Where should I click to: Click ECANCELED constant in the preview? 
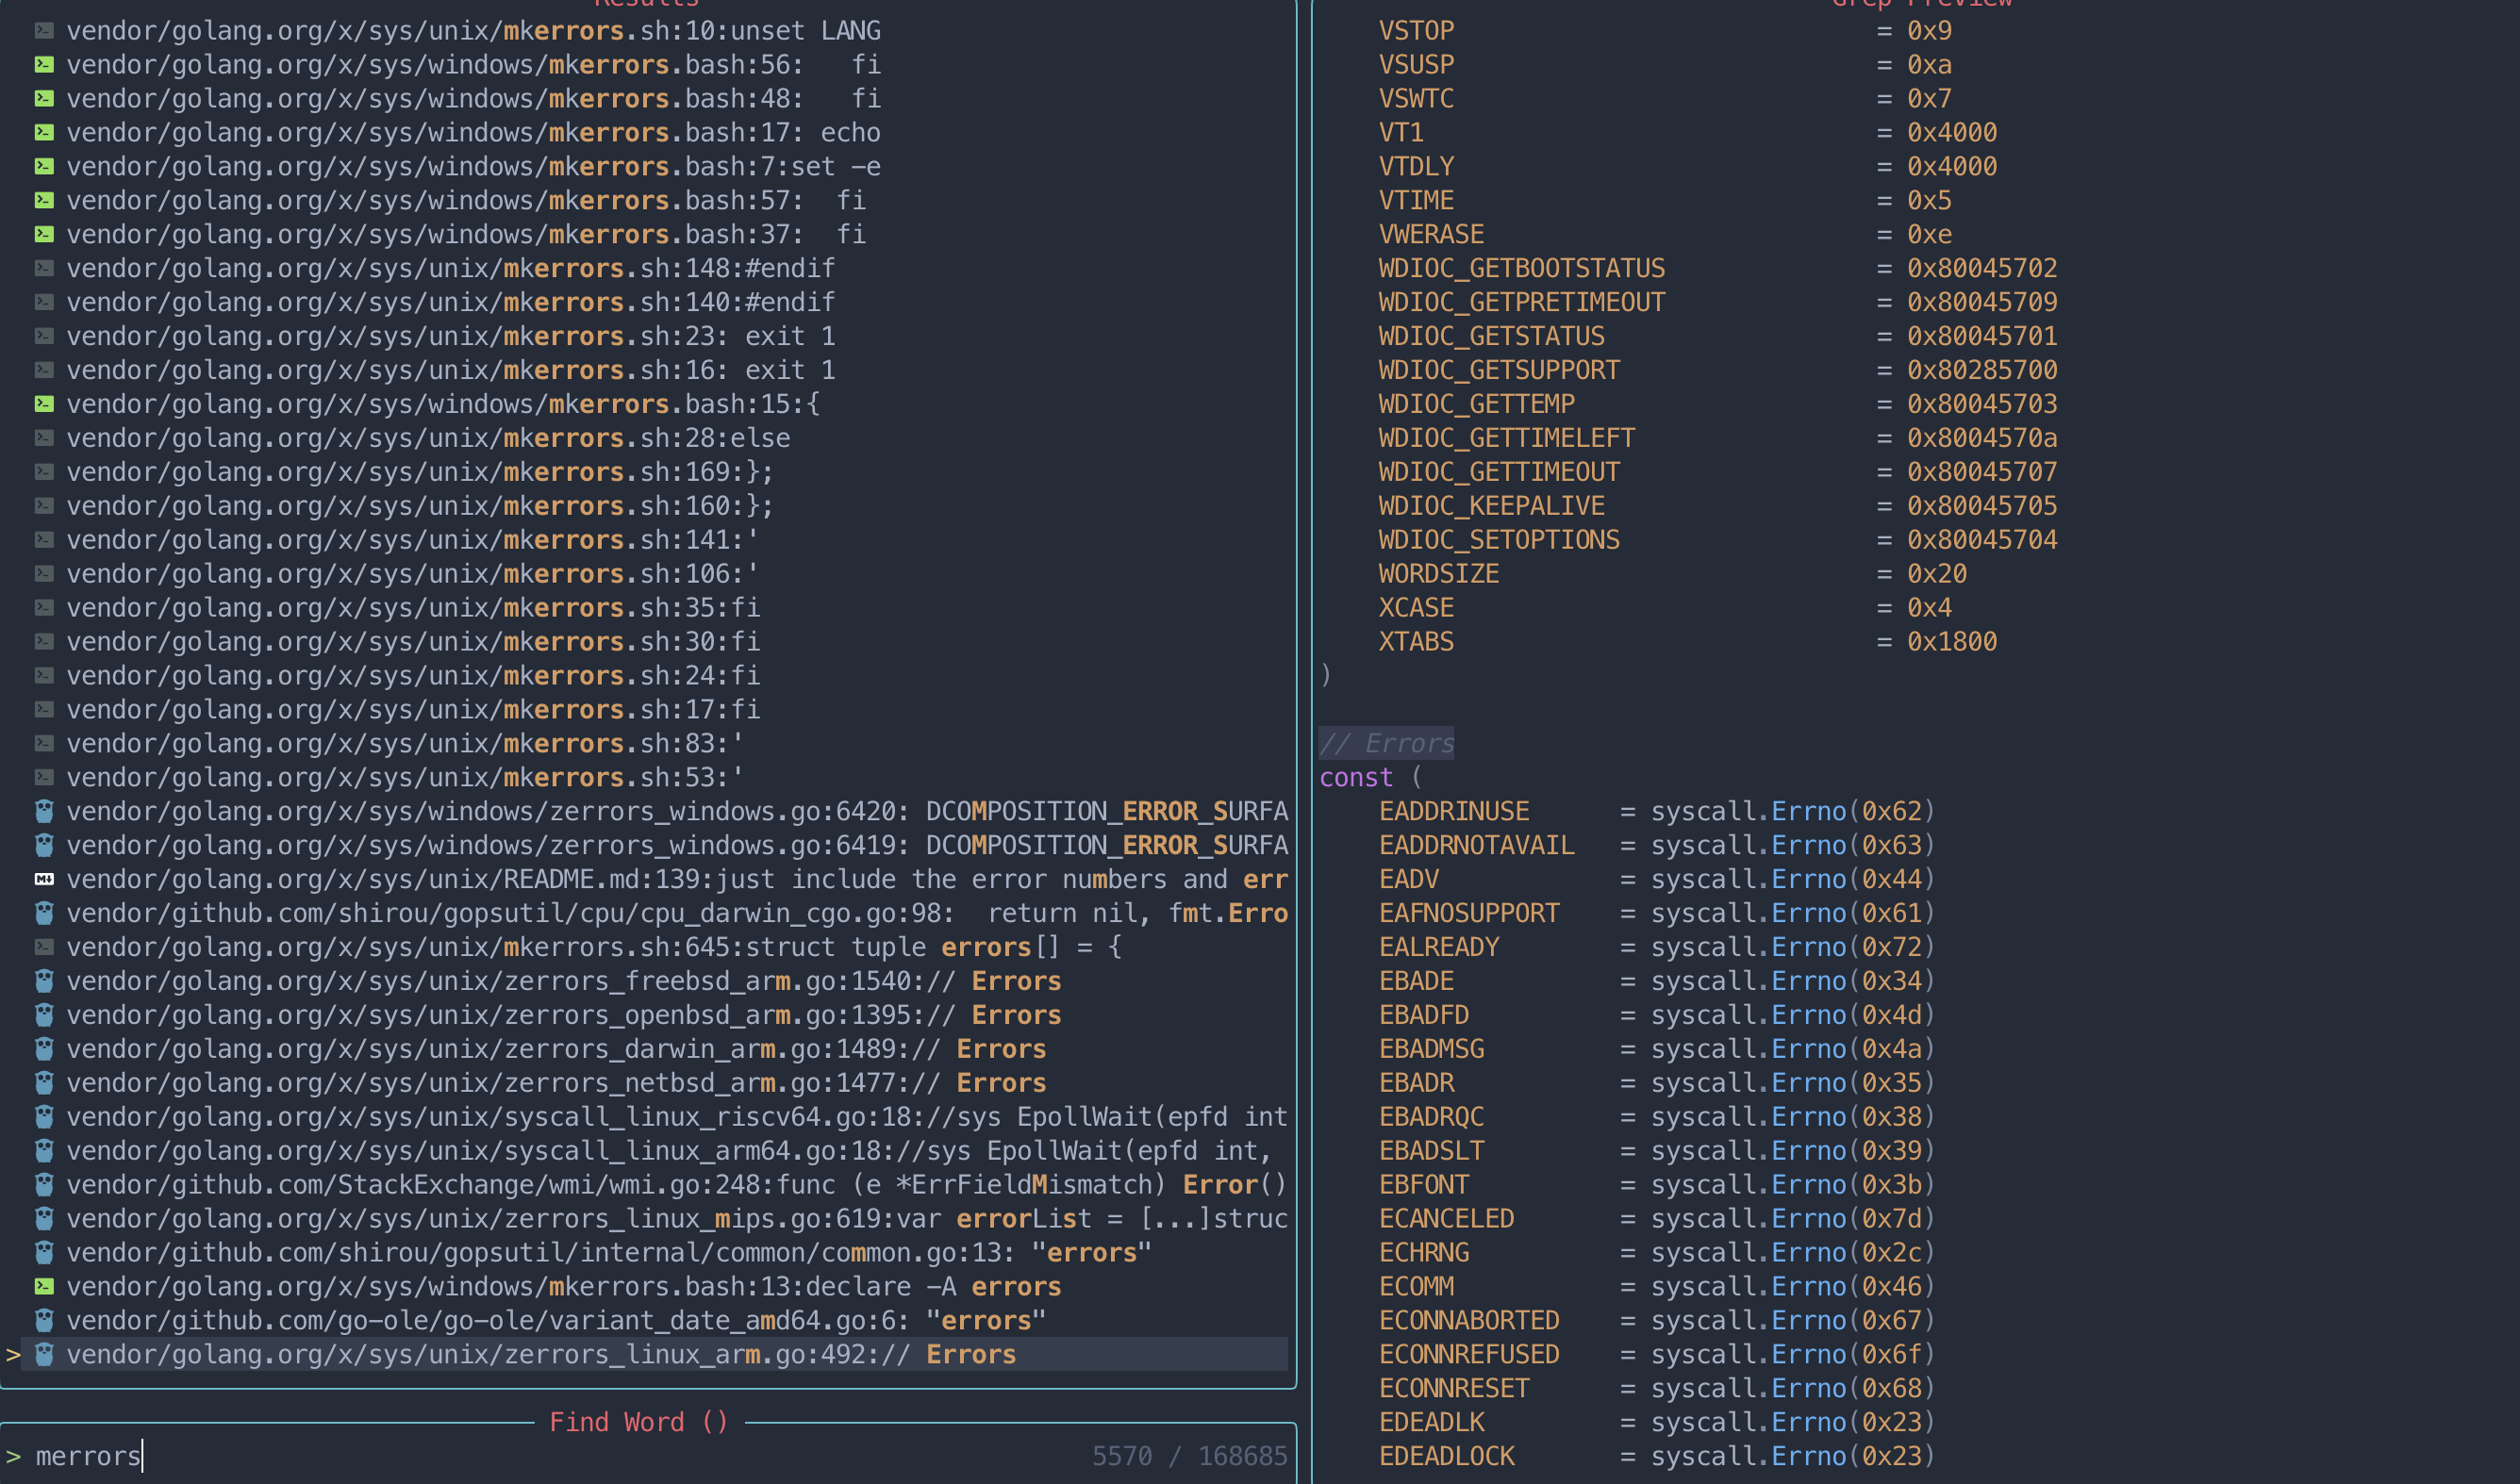tap(1447, 1219)
